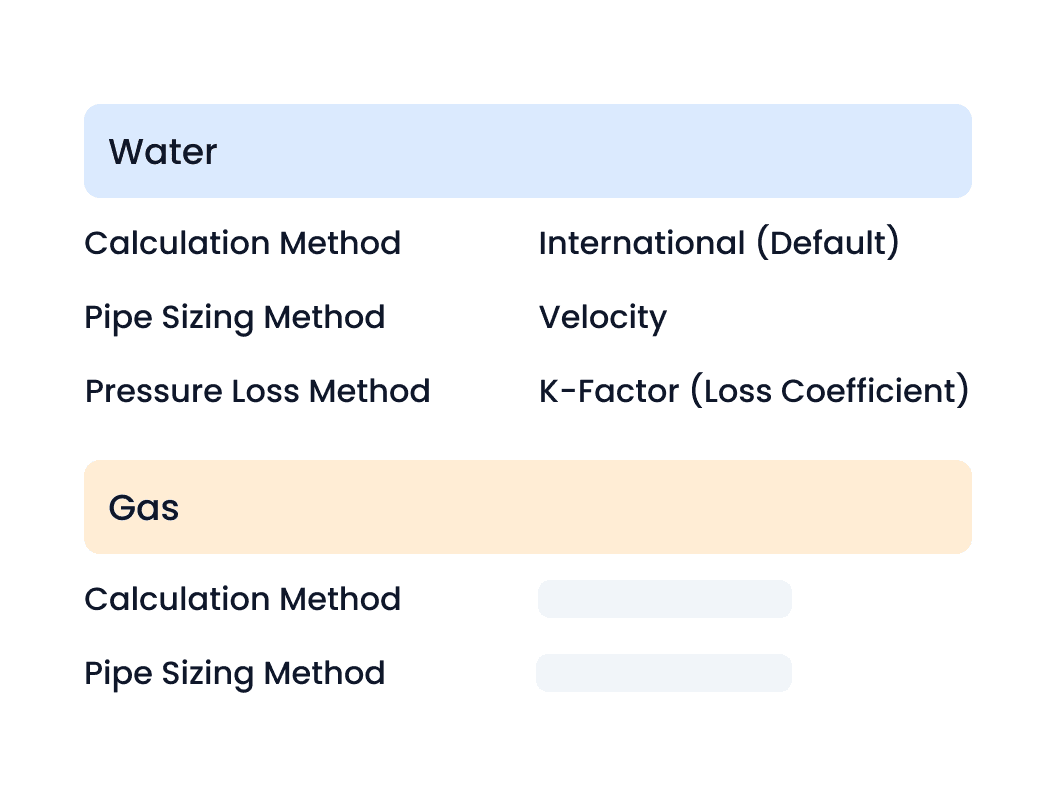Viewport: 1056px width, 800px height.
Task: Open the K-Factor (Loss Coefficient) value
Action: coord(754,391)
